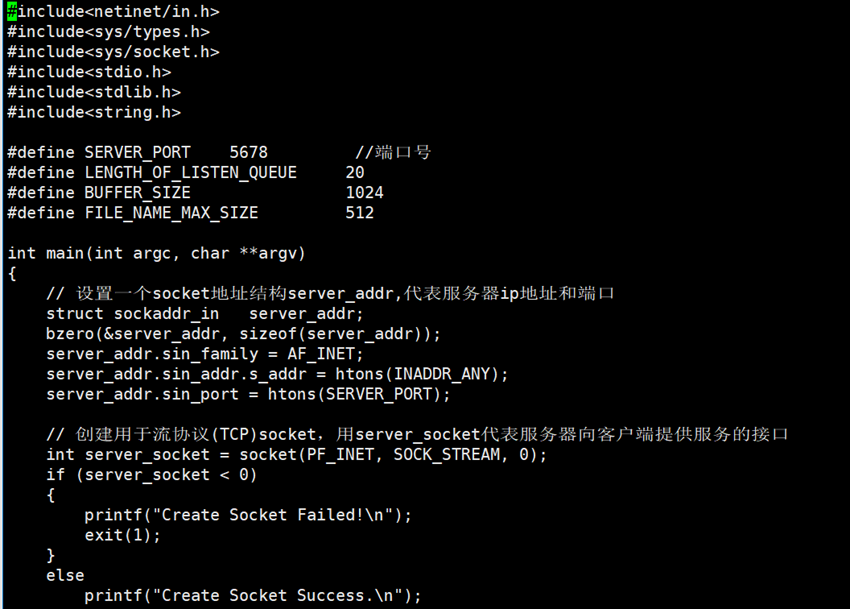This screenshot has width=850, height=609.
Task: Click the green cursor at the first line start
Action: (11, 12)
